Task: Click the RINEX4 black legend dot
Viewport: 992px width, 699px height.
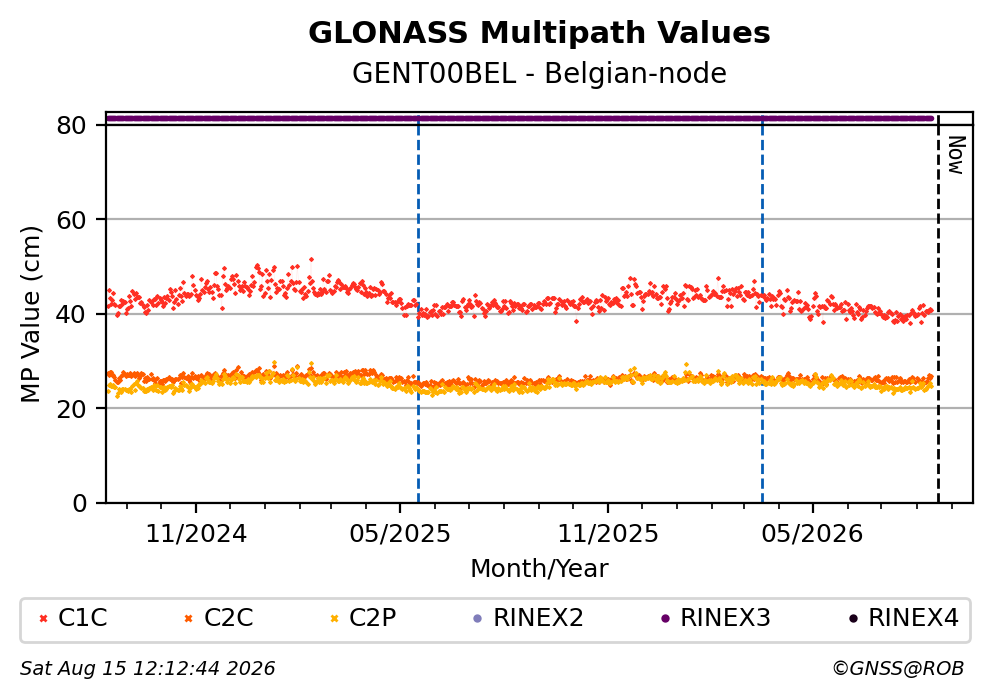Action: (853, 619)
